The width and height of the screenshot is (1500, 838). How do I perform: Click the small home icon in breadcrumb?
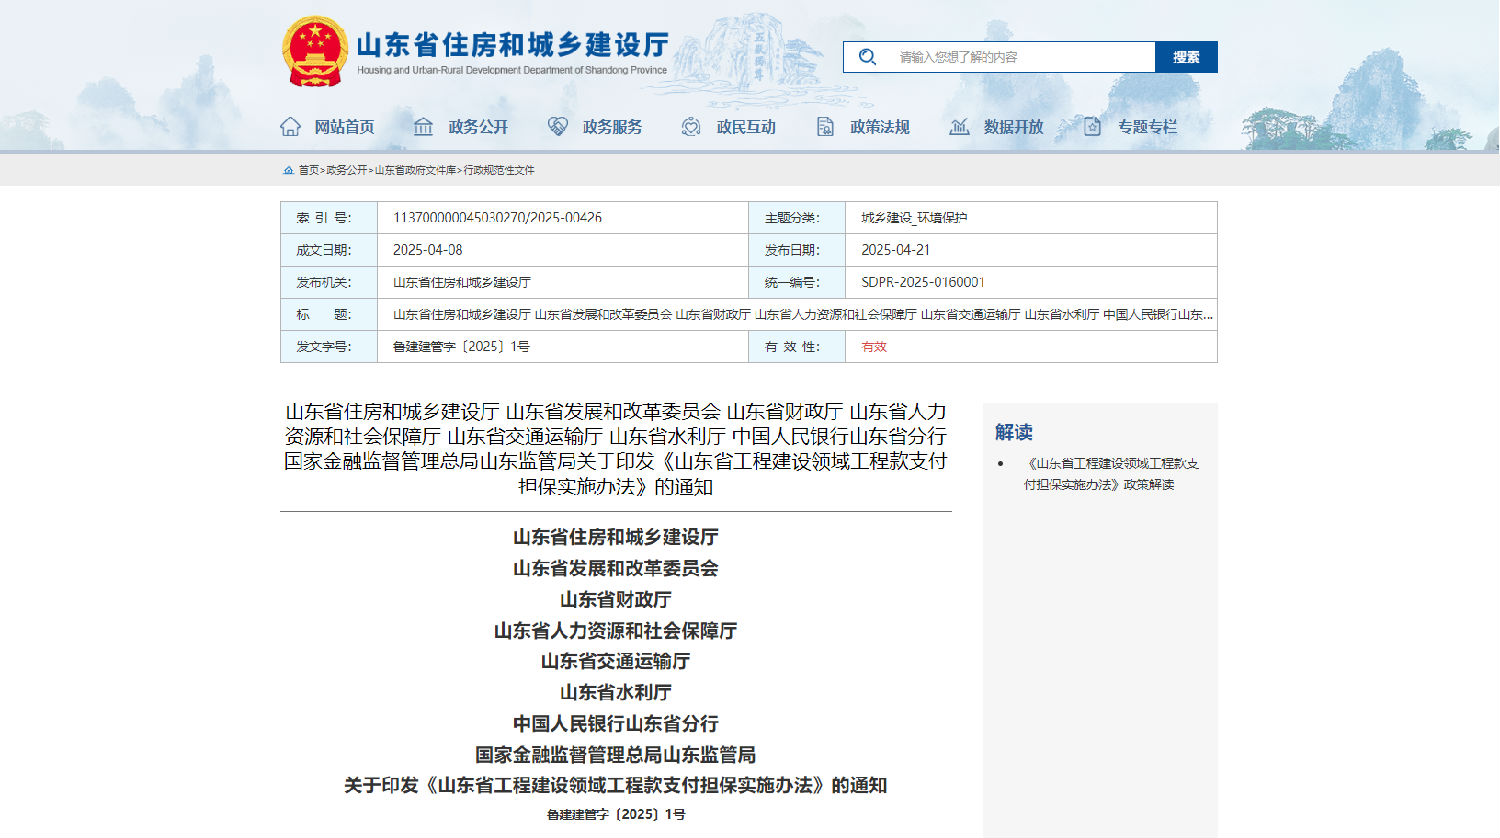coord(288,170)
